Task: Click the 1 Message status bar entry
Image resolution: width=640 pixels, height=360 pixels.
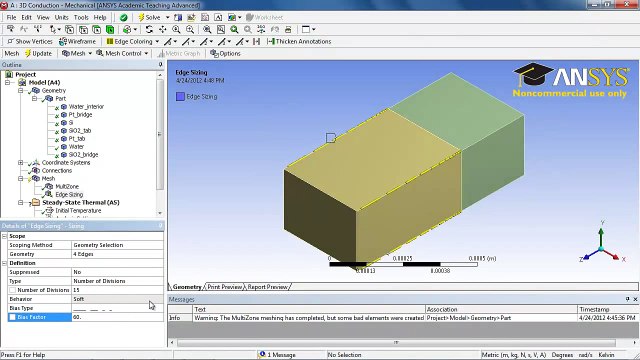Action: (x=278, y=355)
